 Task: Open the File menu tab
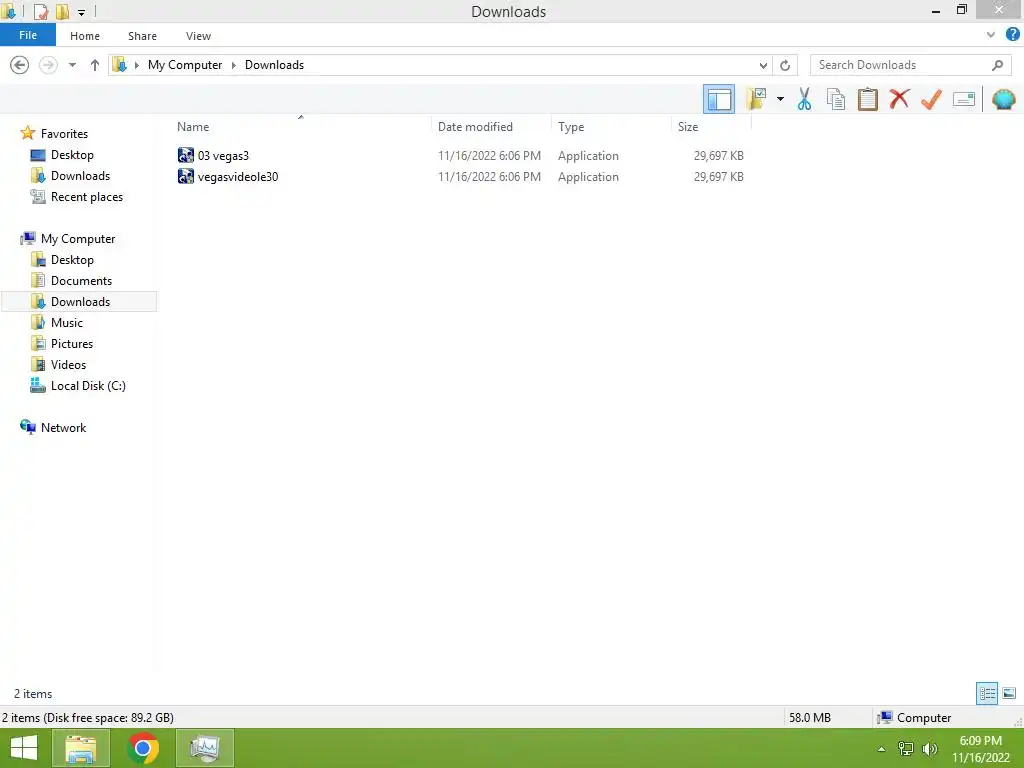tap(28, 35)
